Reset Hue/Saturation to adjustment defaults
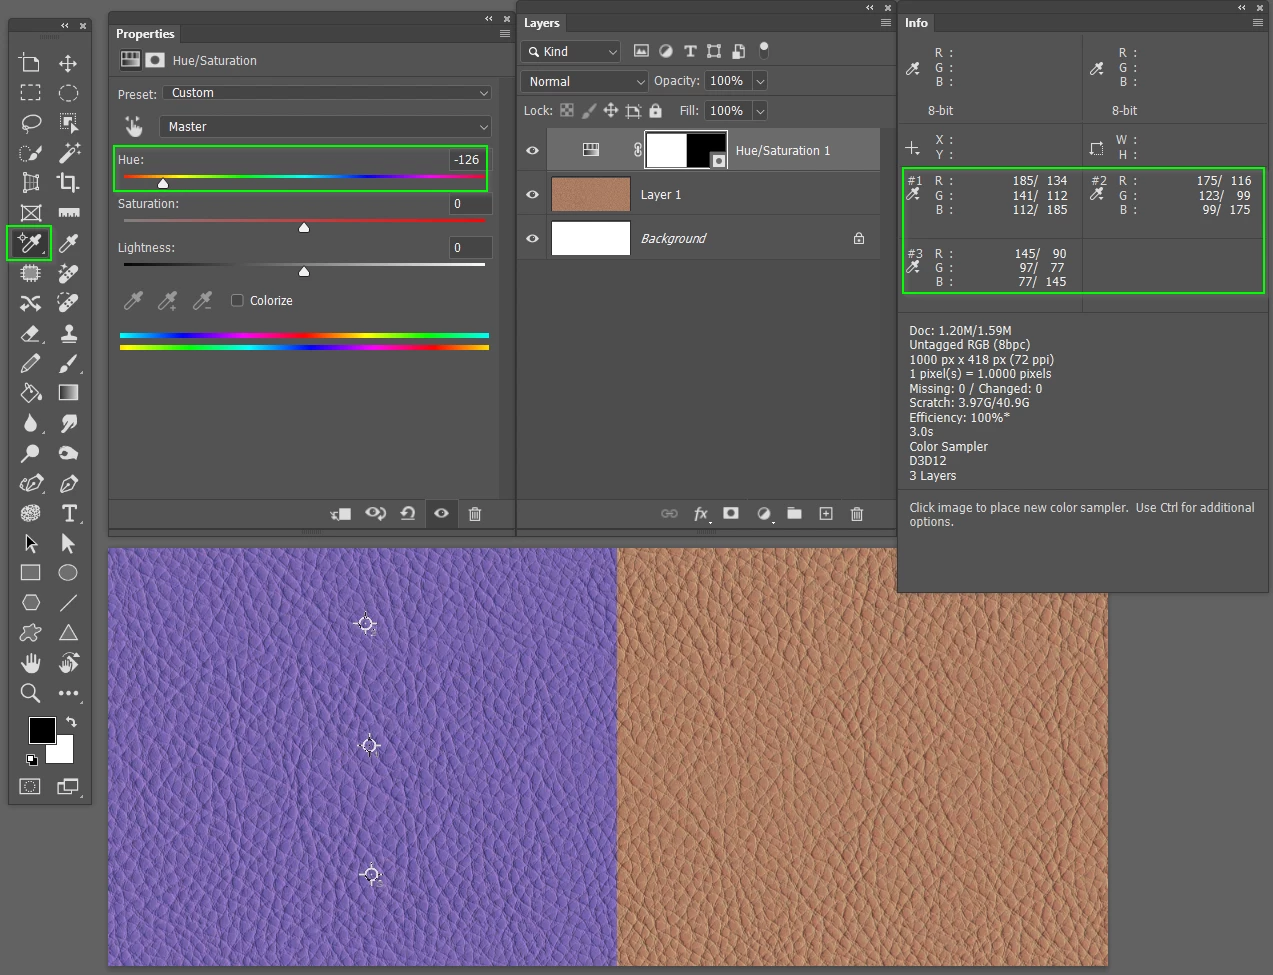 [408, 514]
